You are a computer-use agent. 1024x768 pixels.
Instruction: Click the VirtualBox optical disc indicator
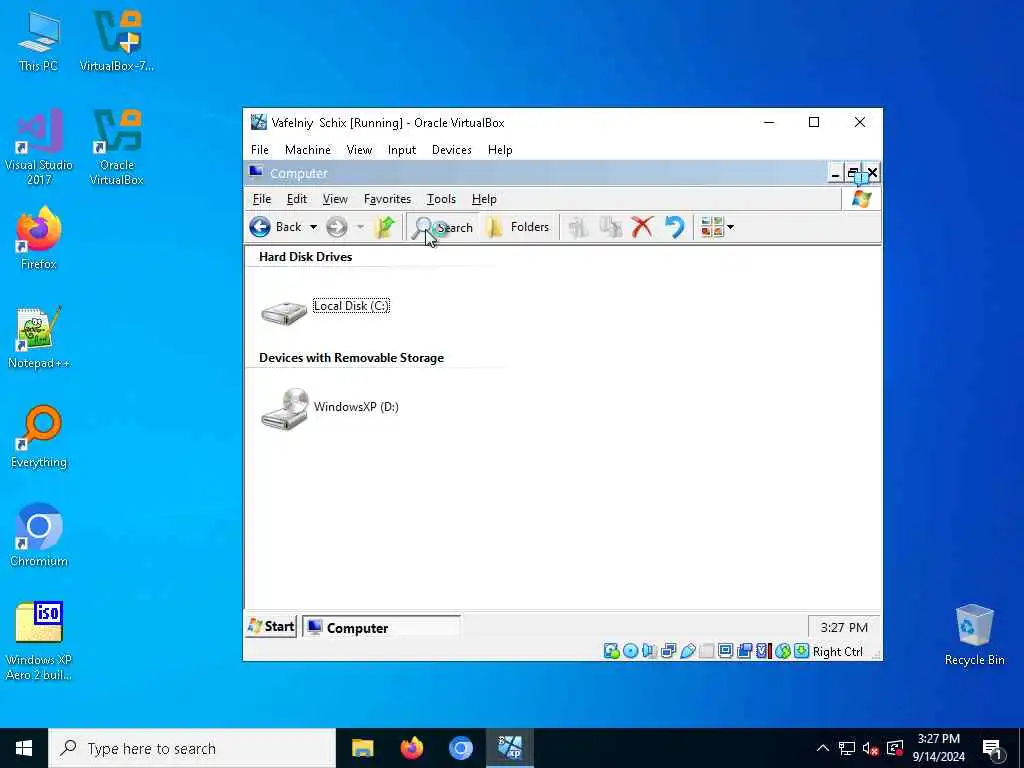coord(630,651)
